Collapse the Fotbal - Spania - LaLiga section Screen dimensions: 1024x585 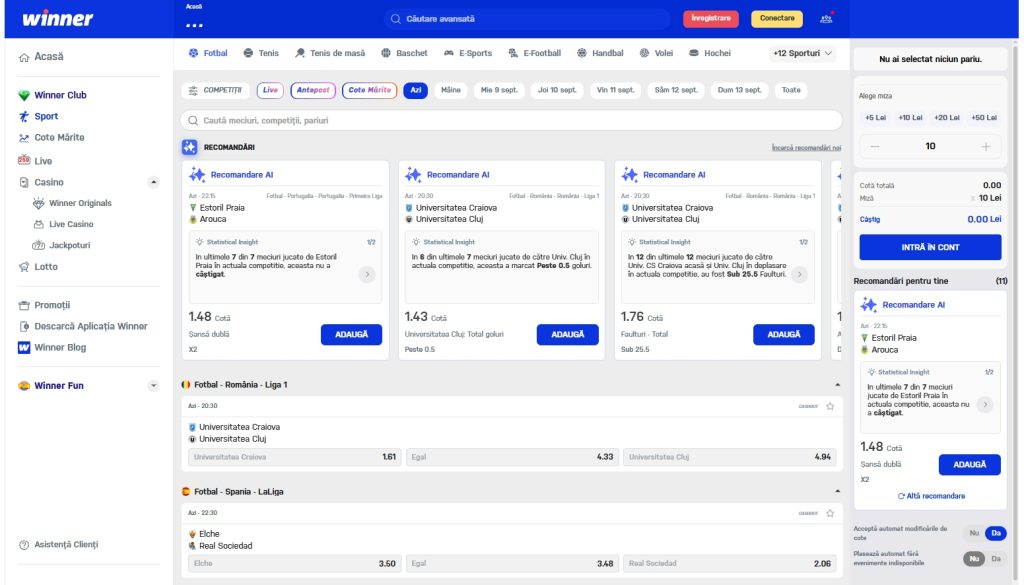coord(837,491)
